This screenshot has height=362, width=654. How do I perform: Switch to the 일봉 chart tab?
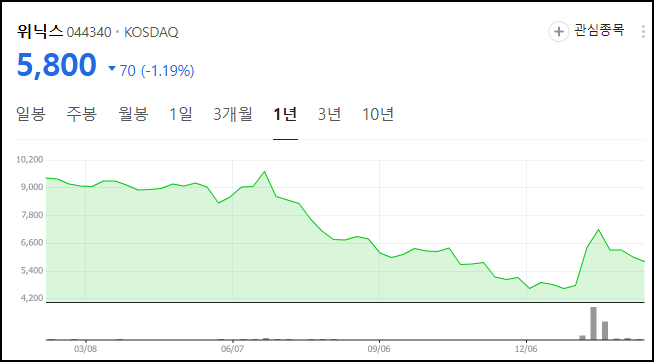point(30,114)
